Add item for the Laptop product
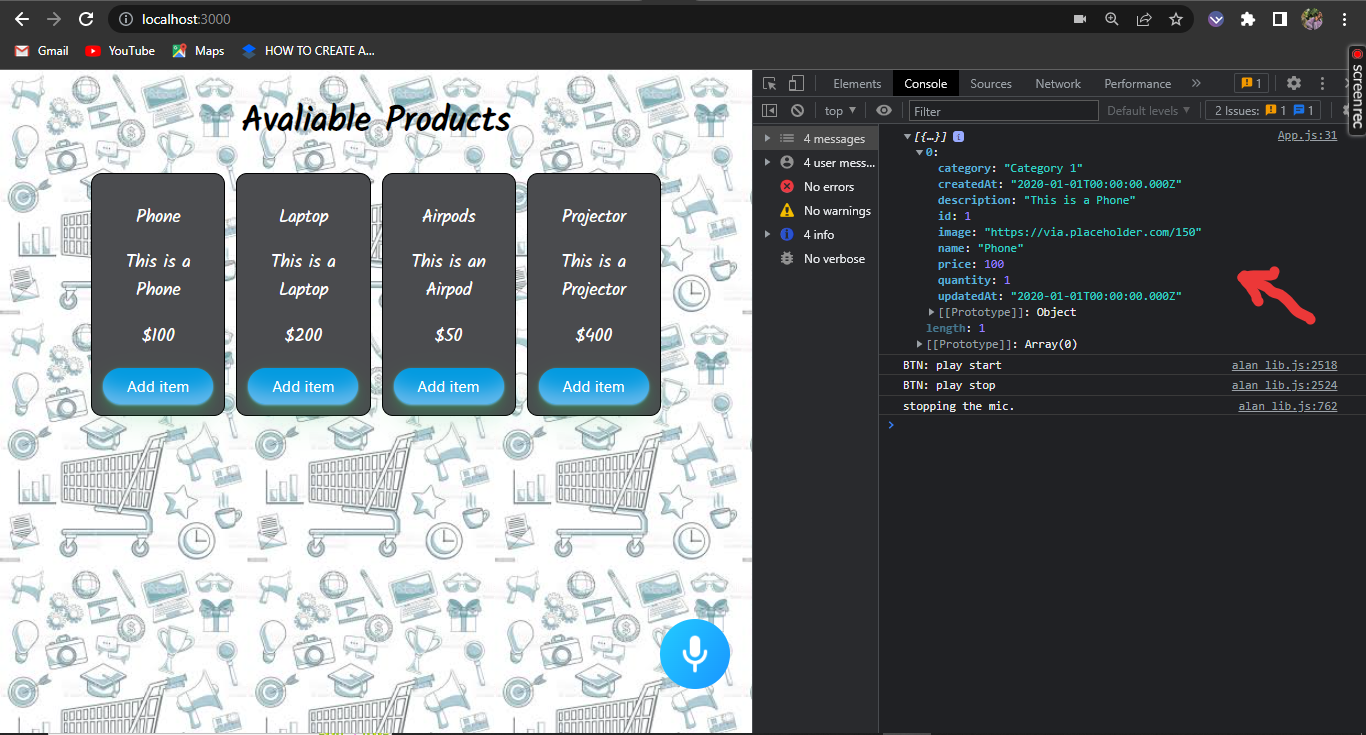Screen dimensions: 1366x735 pyautogui.click(x=303, y=386)
